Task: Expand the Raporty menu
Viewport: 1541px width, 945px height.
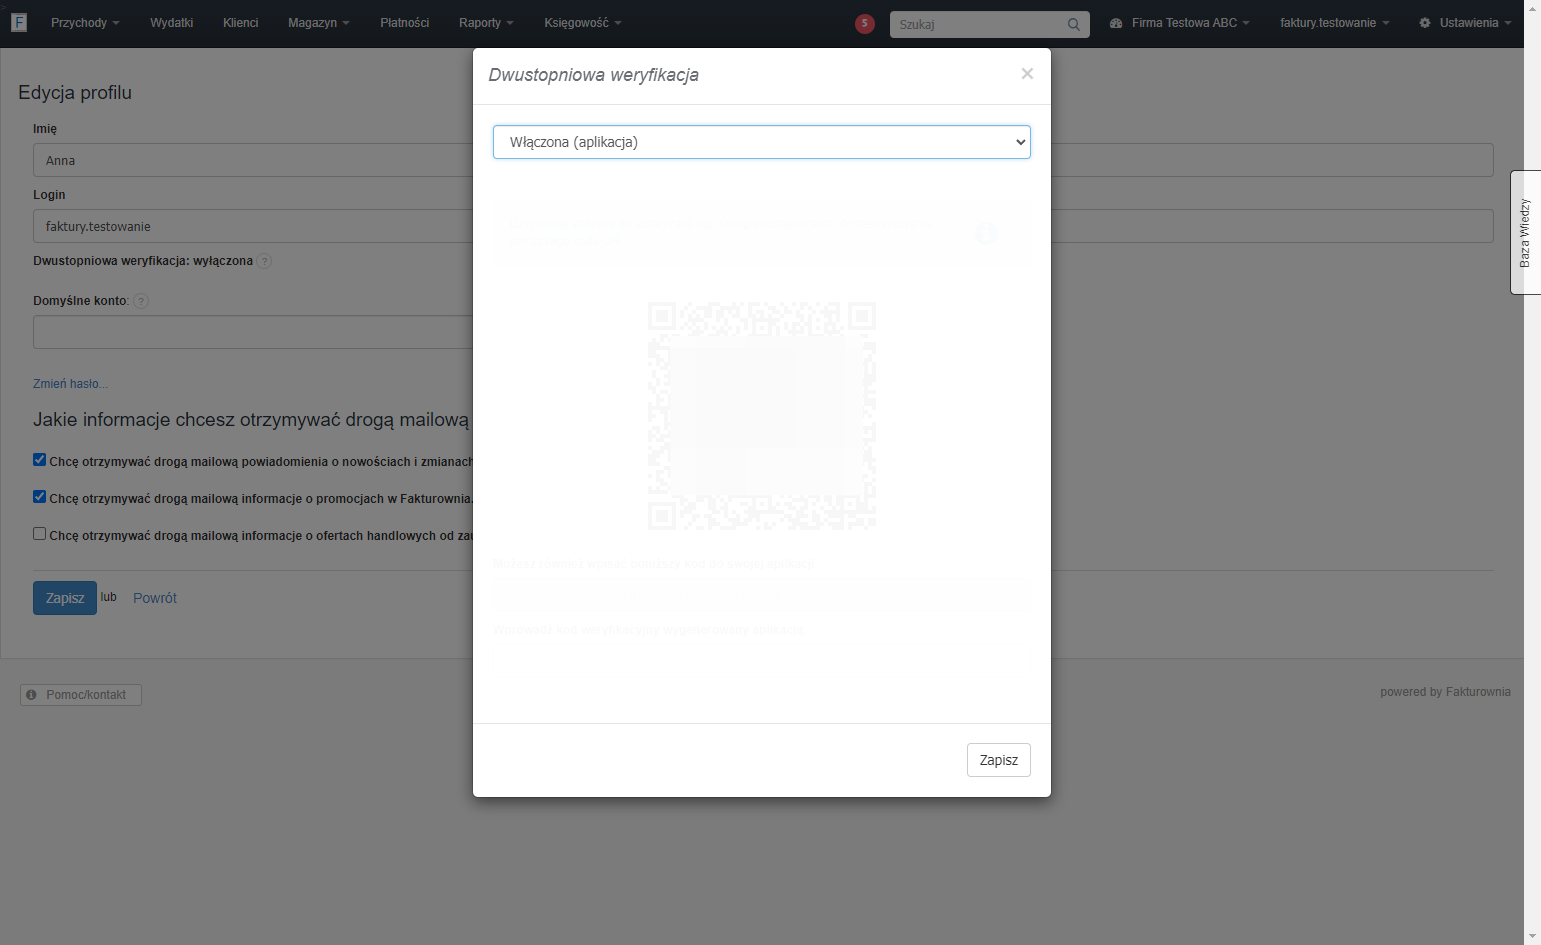Action: [486, 23]
